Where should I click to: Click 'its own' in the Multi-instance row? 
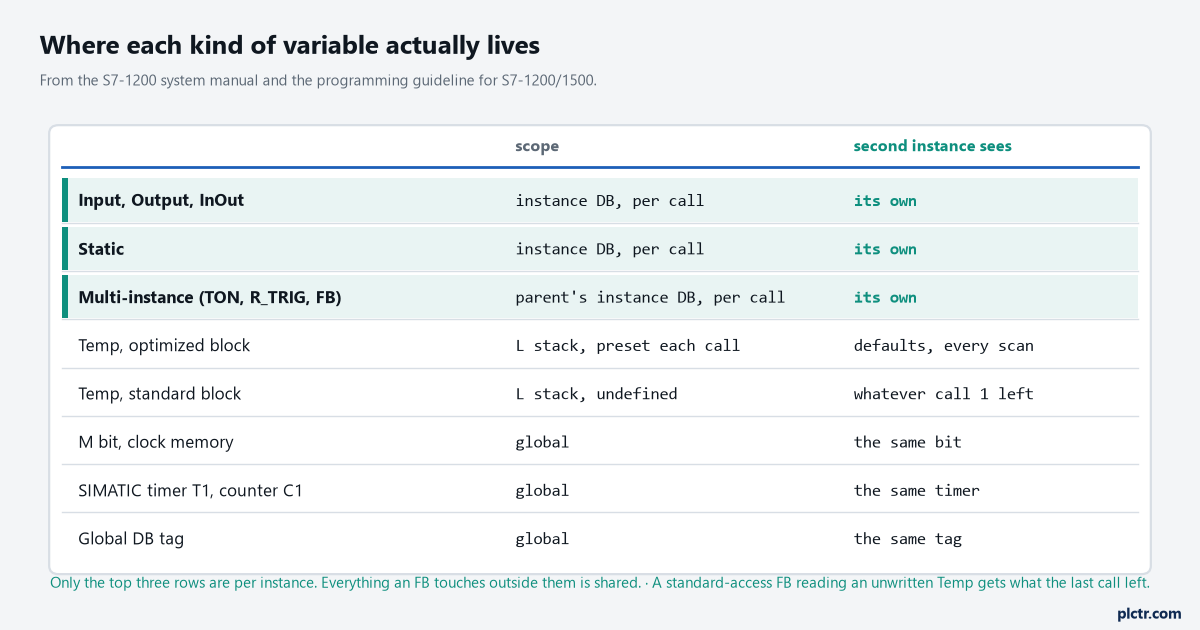pos(885,297)
